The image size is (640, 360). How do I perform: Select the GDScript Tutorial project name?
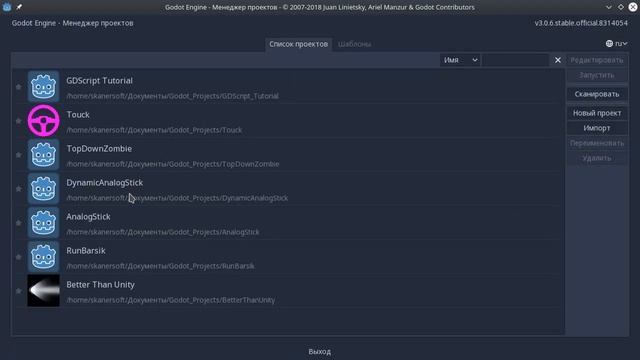click(x=100, y=81)
